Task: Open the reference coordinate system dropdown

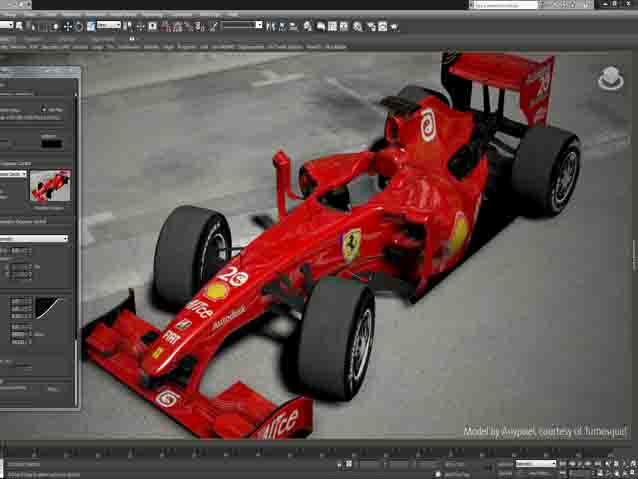Action: (x=109, y=25)
